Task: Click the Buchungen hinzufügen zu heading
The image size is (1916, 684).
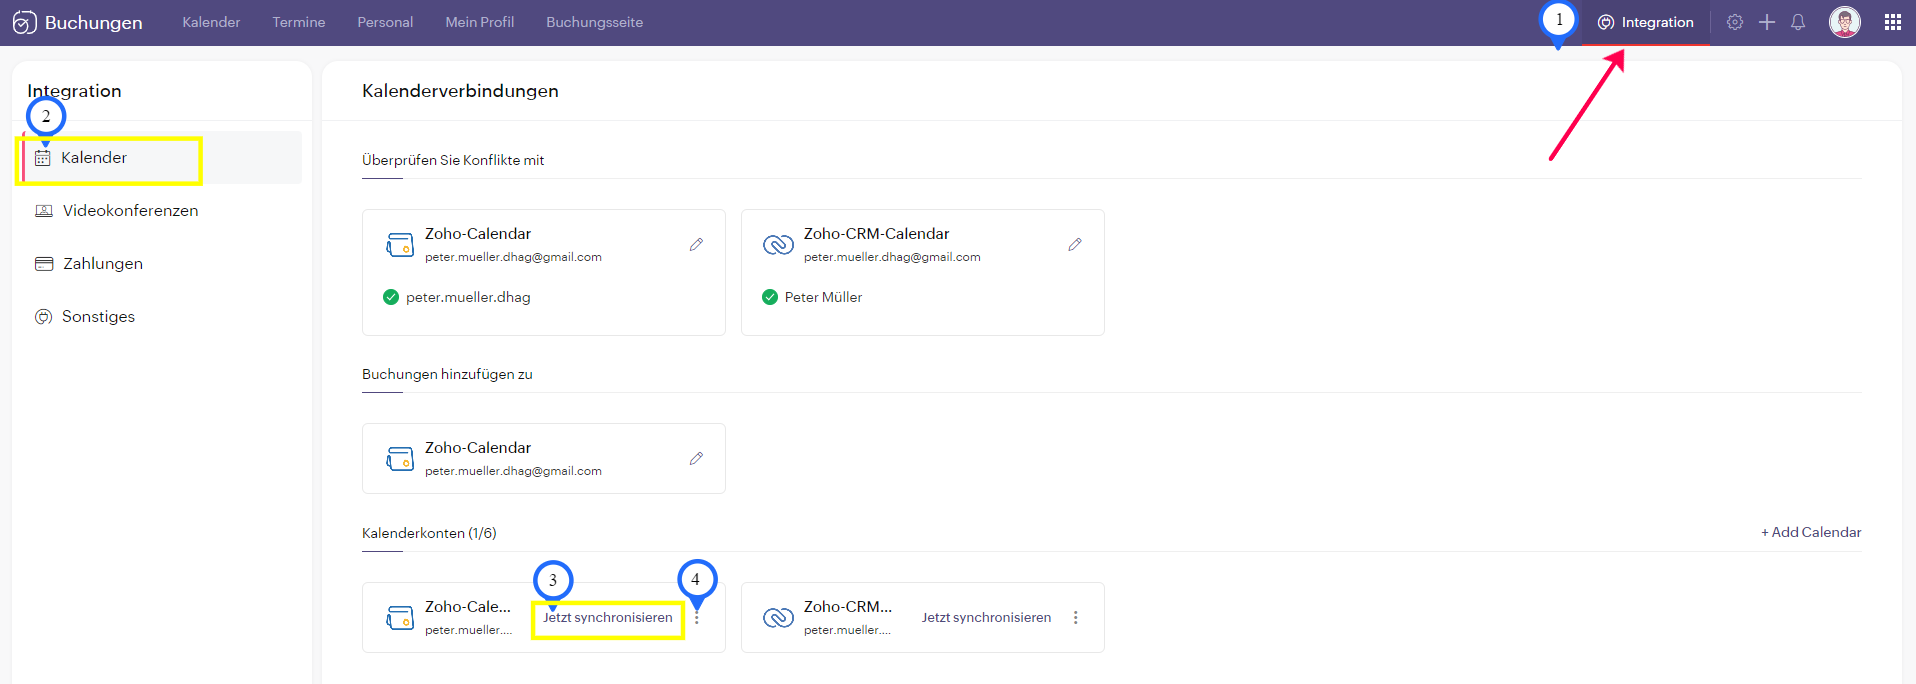Action: coord(447,374)
